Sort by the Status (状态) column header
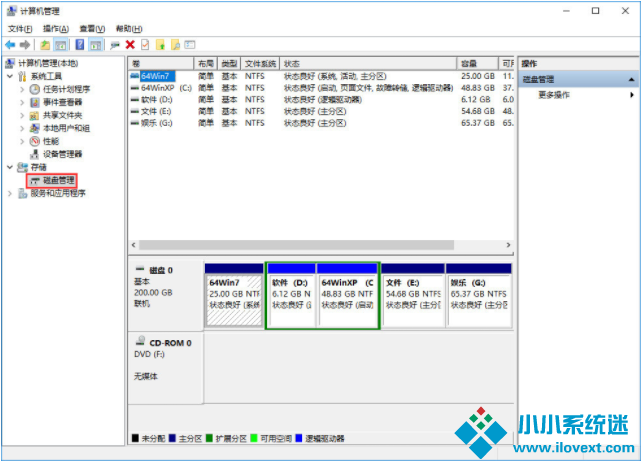Image resolution: width=643 pixels, height=464 pixels. [368, 64]
